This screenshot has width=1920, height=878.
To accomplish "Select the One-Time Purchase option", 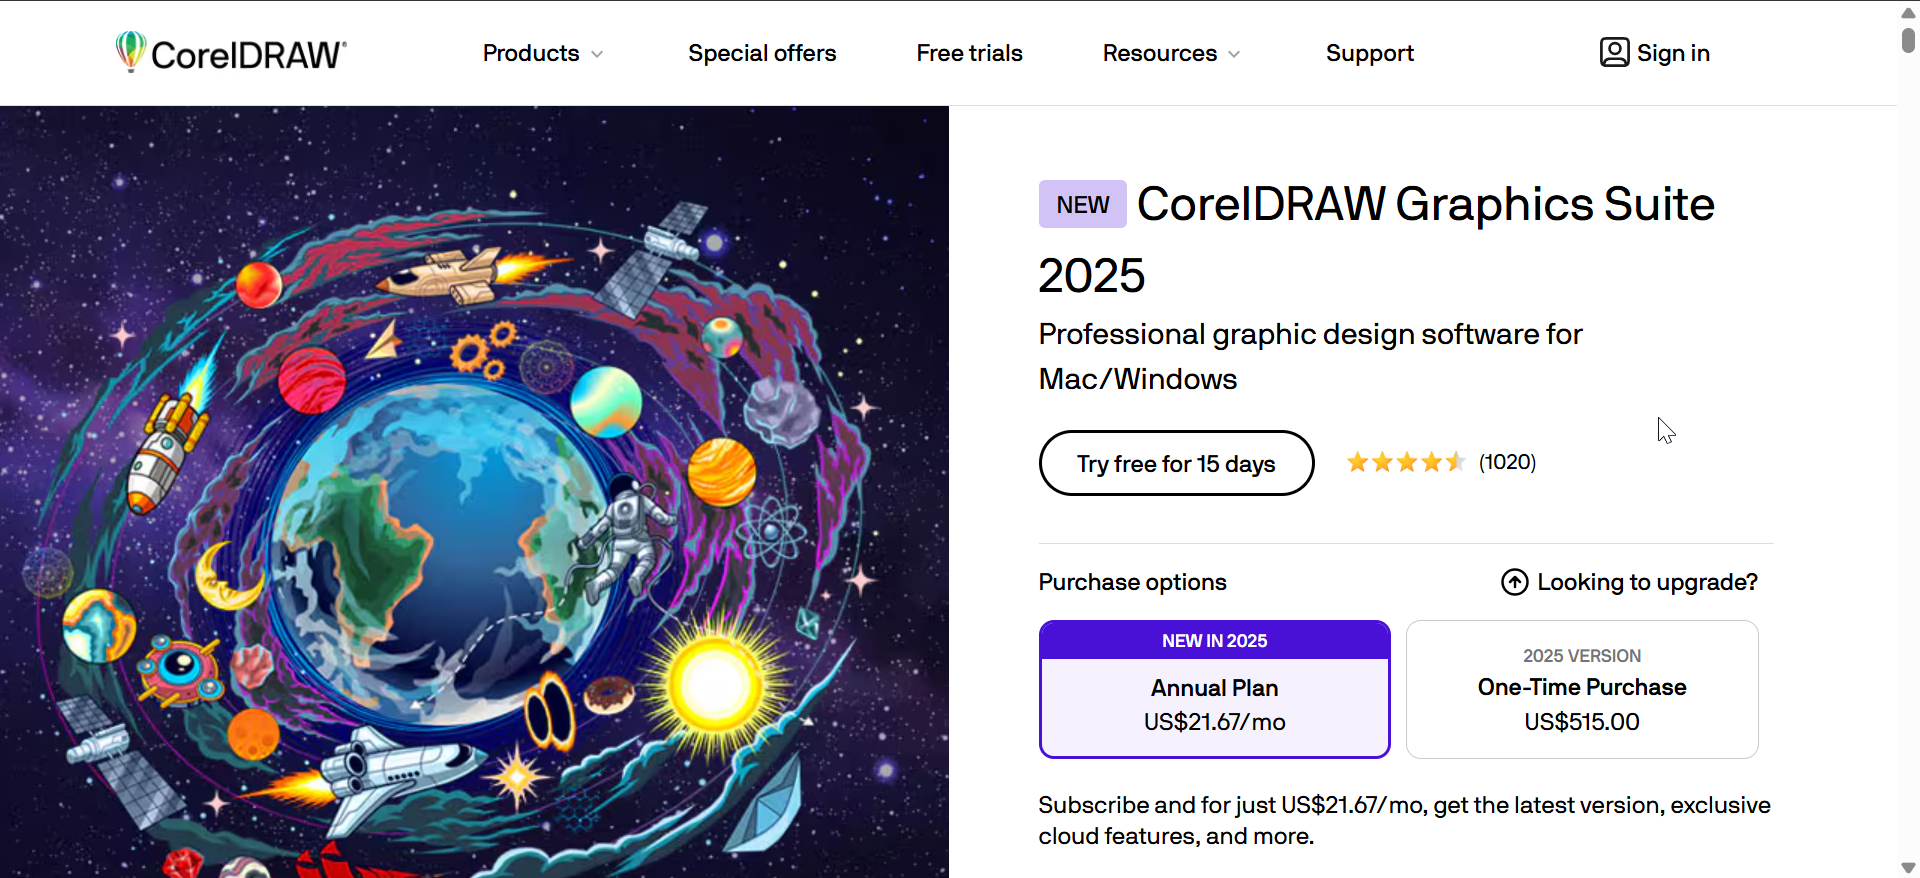I will (1581, 690).
